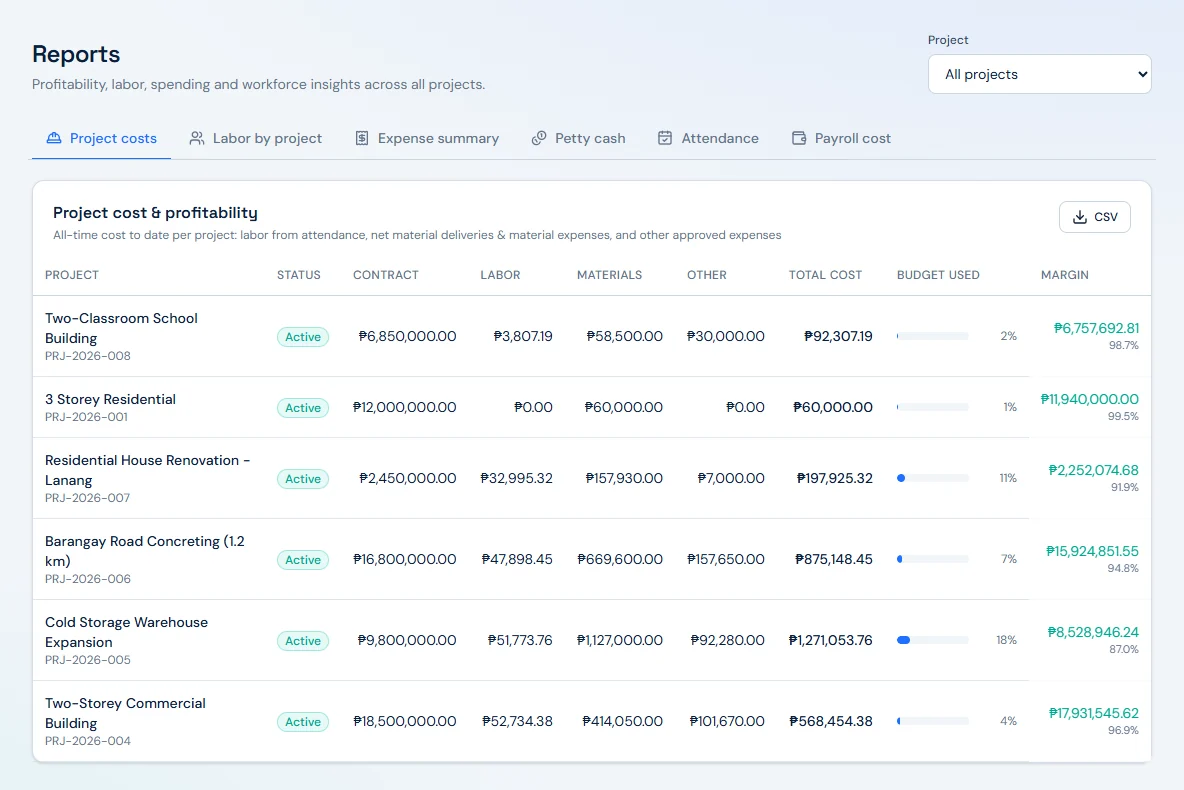1184x790 pixels.
Task: Switch to Labor by project tab
Action: point(255,138)
